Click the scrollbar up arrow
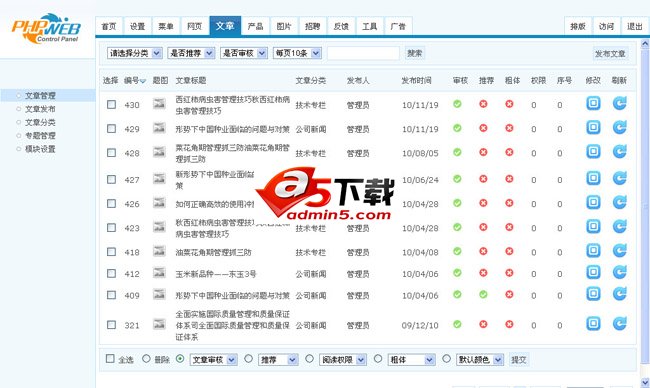Viewport: 650px width, 388px height. click(645, 43)
